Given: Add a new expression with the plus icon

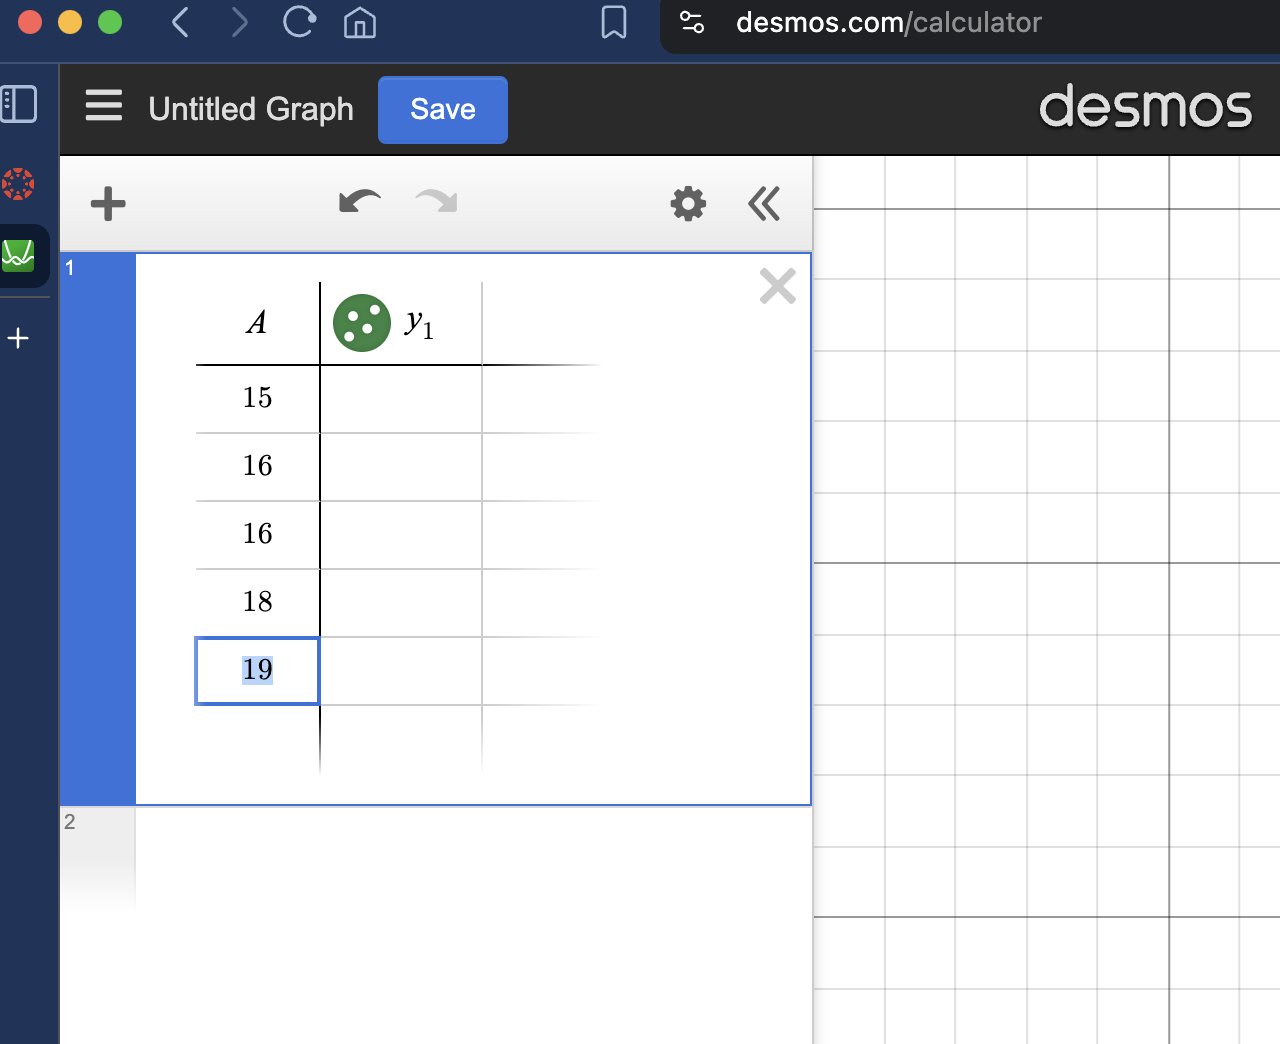Looking at the screenshot, I should coord(107,204).
